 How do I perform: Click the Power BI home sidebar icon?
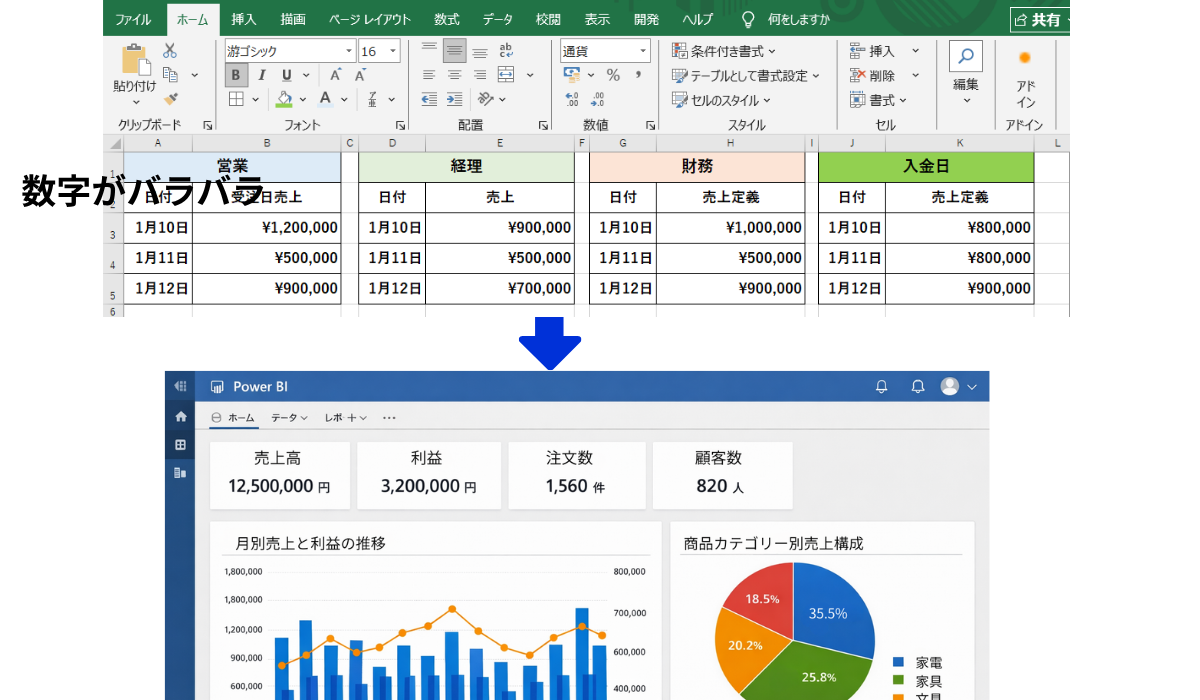(x=181, y=416)
